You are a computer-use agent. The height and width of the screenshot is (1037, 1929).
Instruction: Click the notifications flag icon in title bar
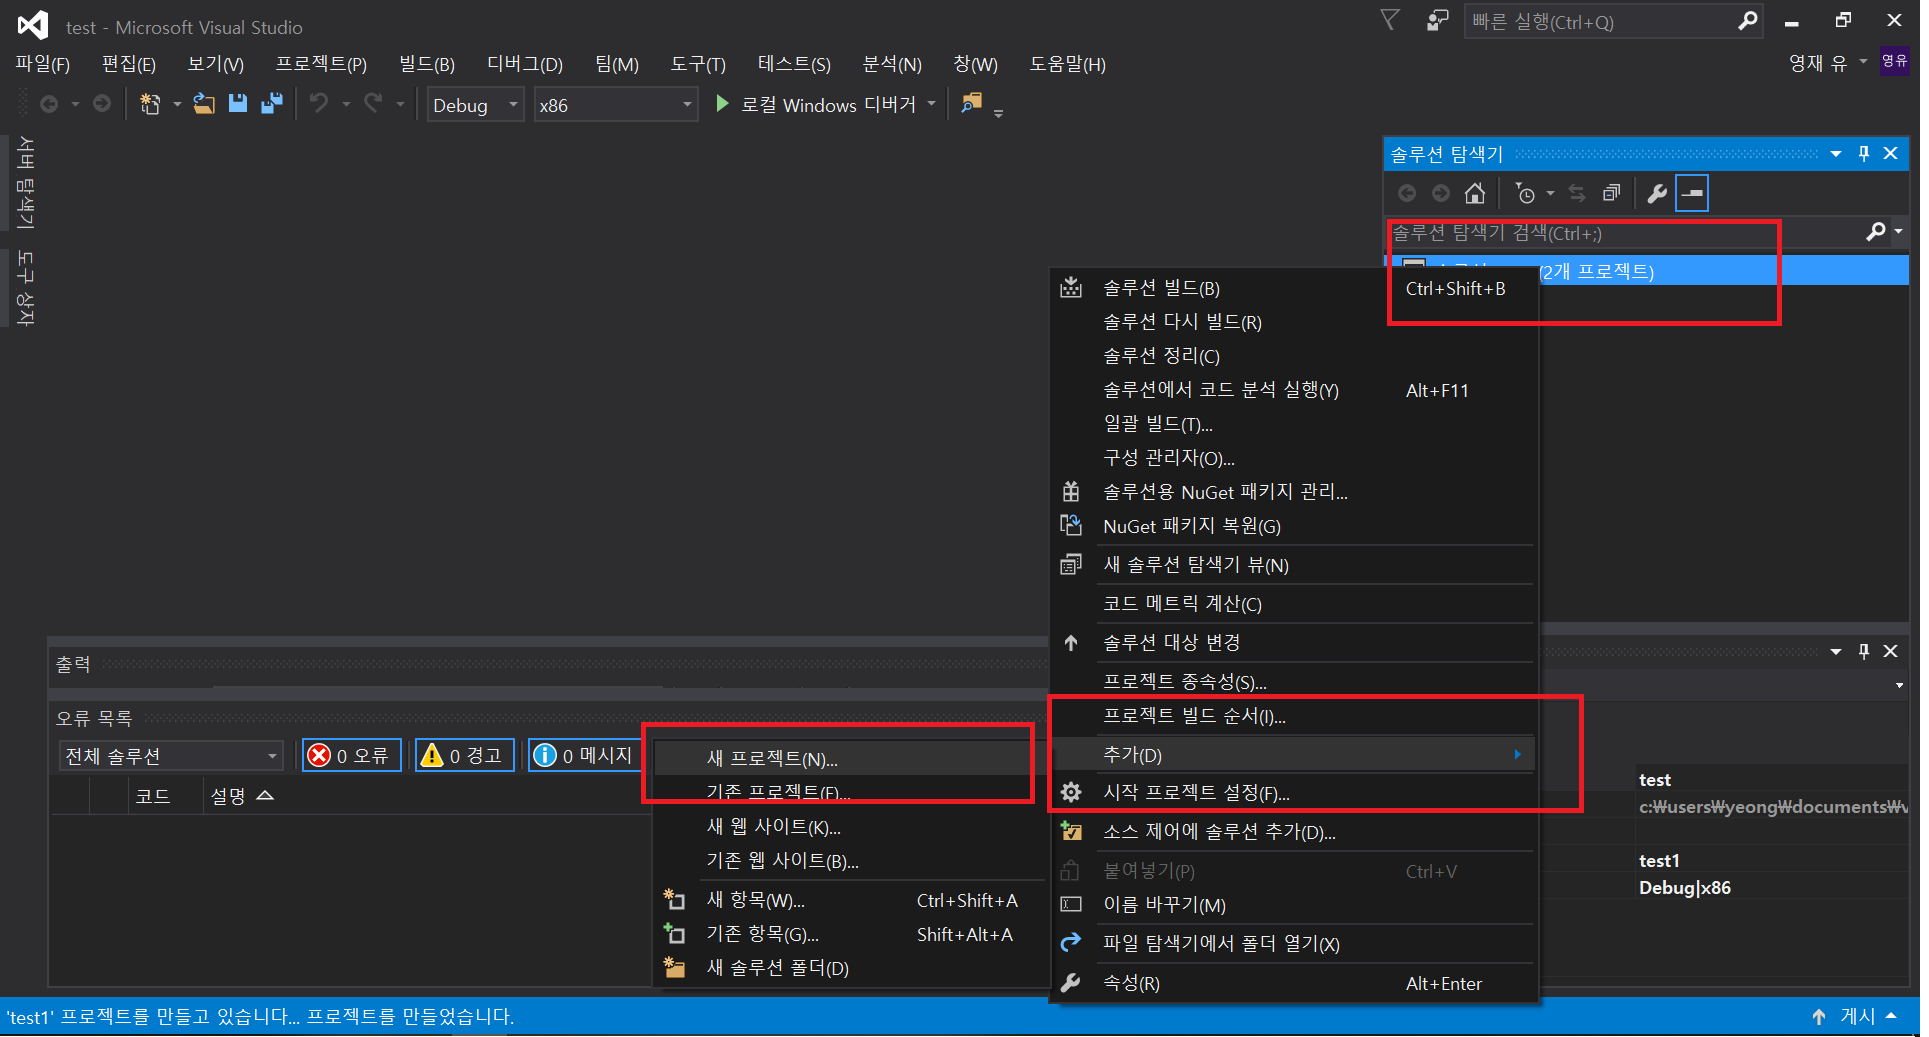coord(1390,21)
